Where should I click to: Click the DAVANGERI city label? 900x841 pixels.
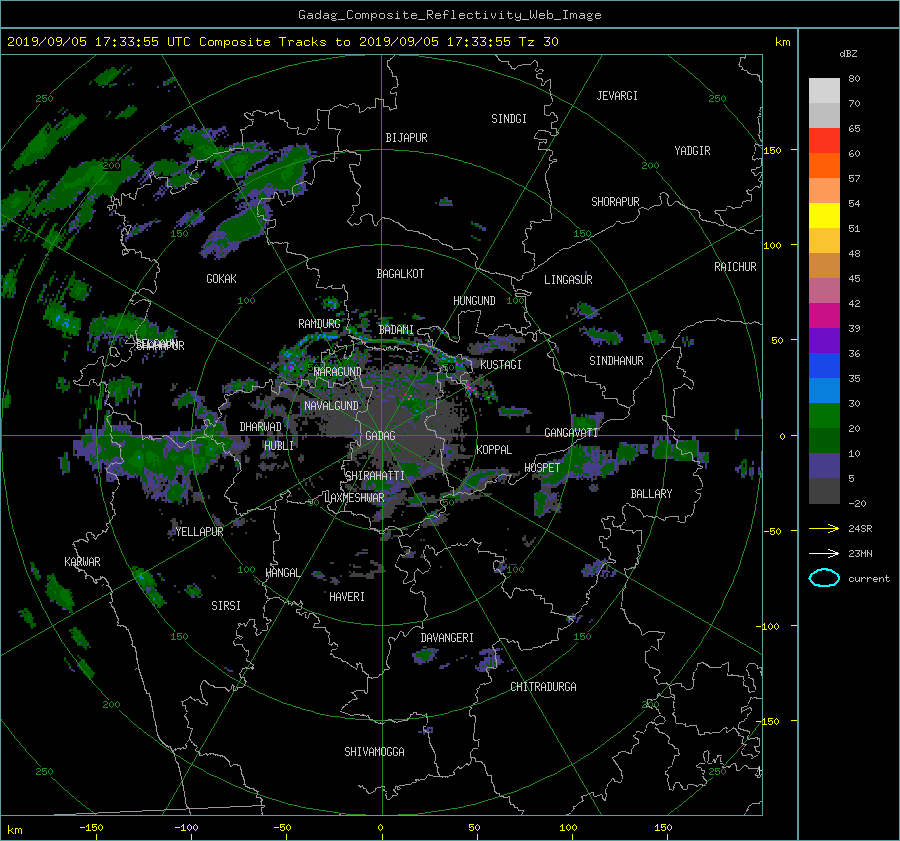(x=447, y=638)
